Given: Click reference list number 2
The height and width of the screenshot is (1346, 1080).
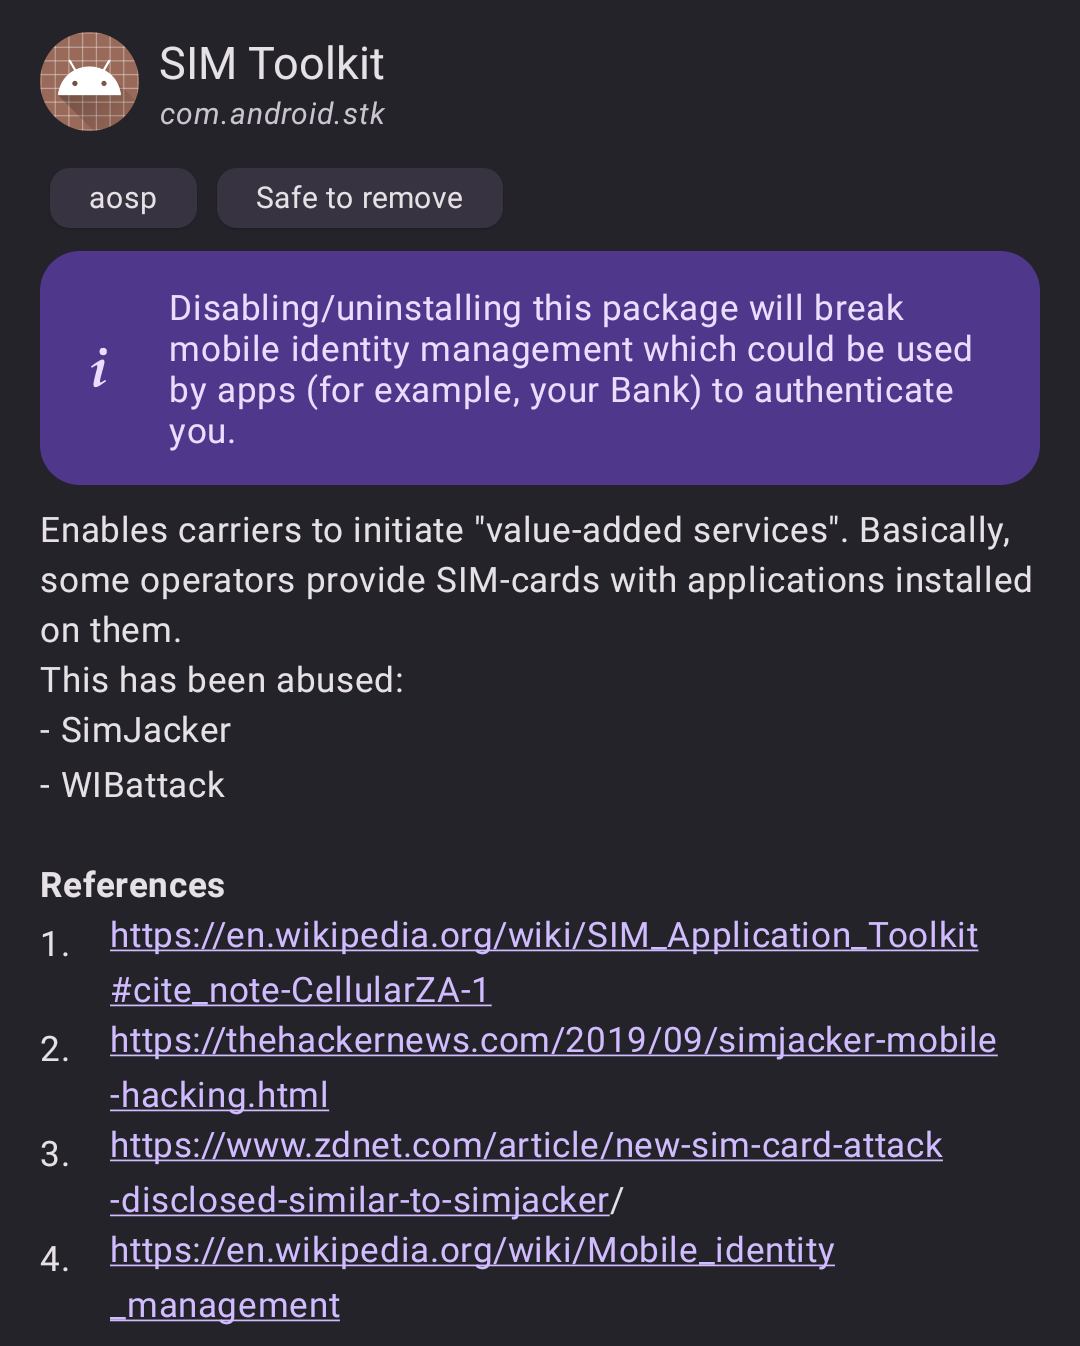Looking at the screenshot, I should click(55, 1049).
